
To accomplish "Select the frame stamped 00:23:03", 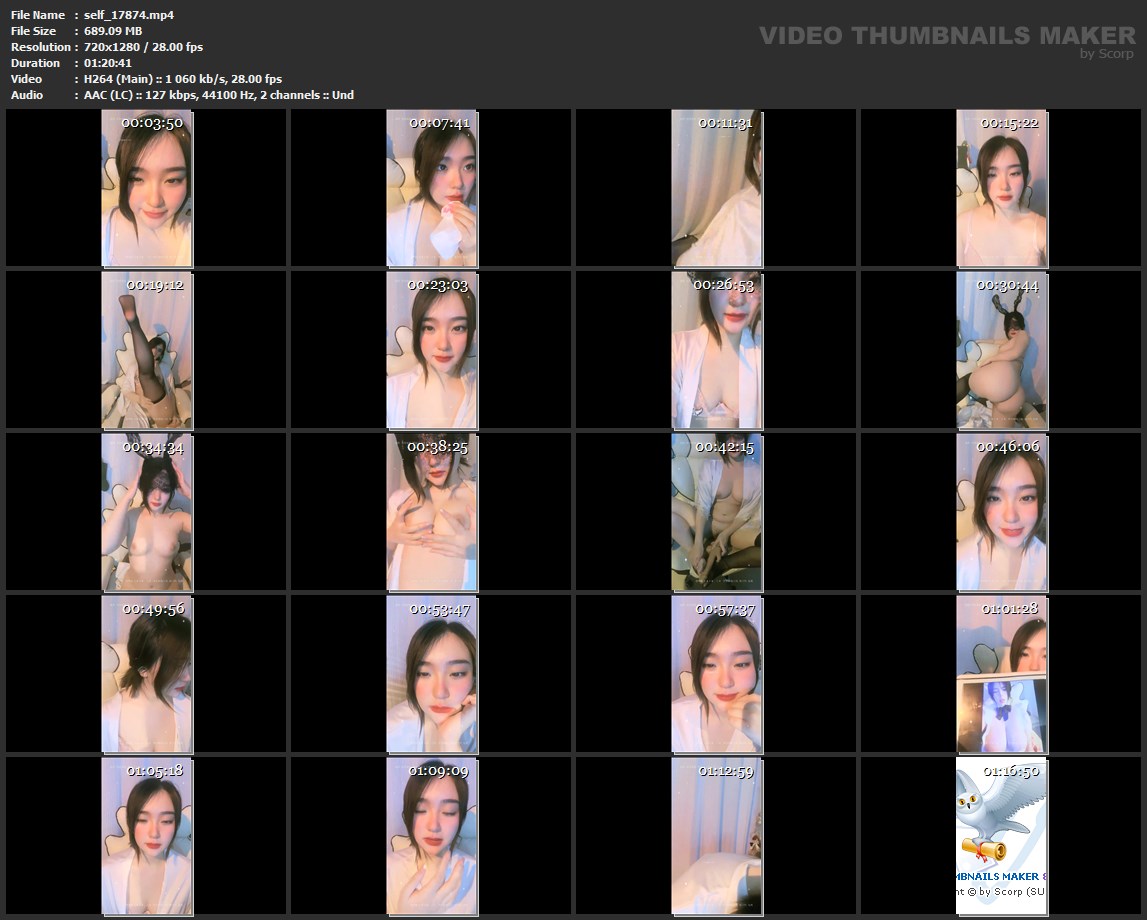I will (432, 350).
